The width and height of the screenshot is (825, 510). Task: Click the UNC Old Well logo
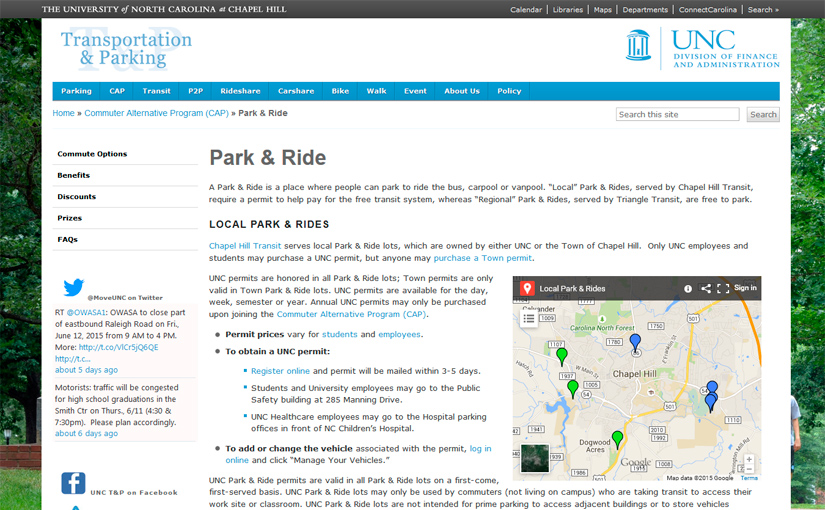638,45
